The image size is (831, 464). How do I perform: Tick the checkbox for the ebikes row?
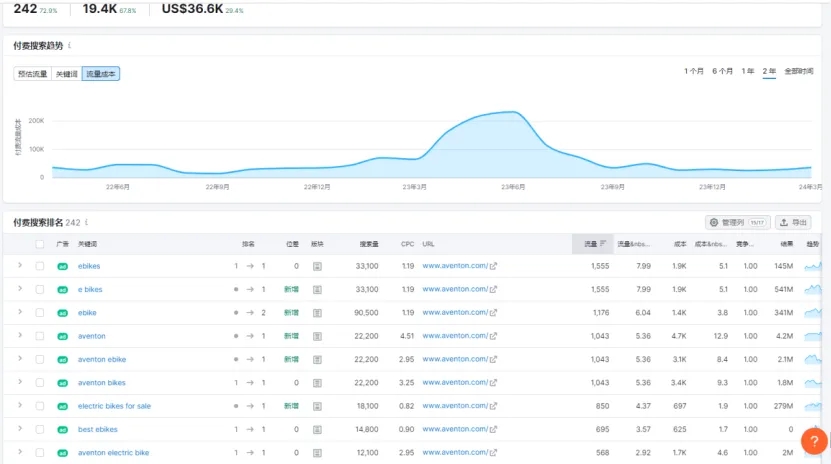[x=40, y=266]
